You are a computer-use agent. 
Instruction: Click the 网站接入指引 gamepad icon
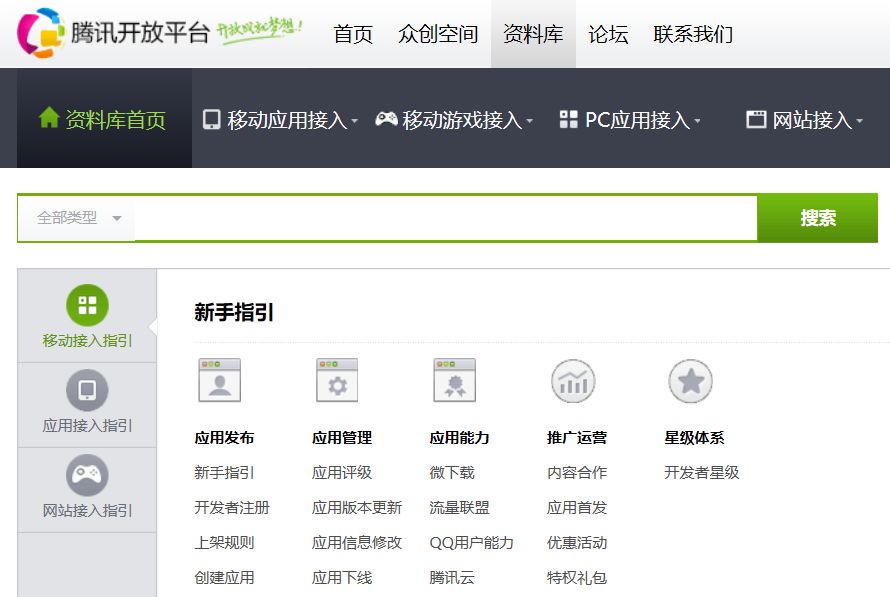[87, 474]
